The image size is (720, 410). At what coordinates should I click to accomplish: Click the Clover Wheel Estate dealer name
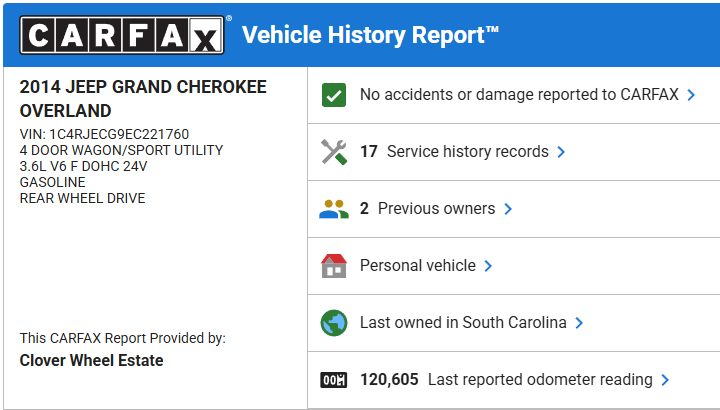[x=92, y=360]
